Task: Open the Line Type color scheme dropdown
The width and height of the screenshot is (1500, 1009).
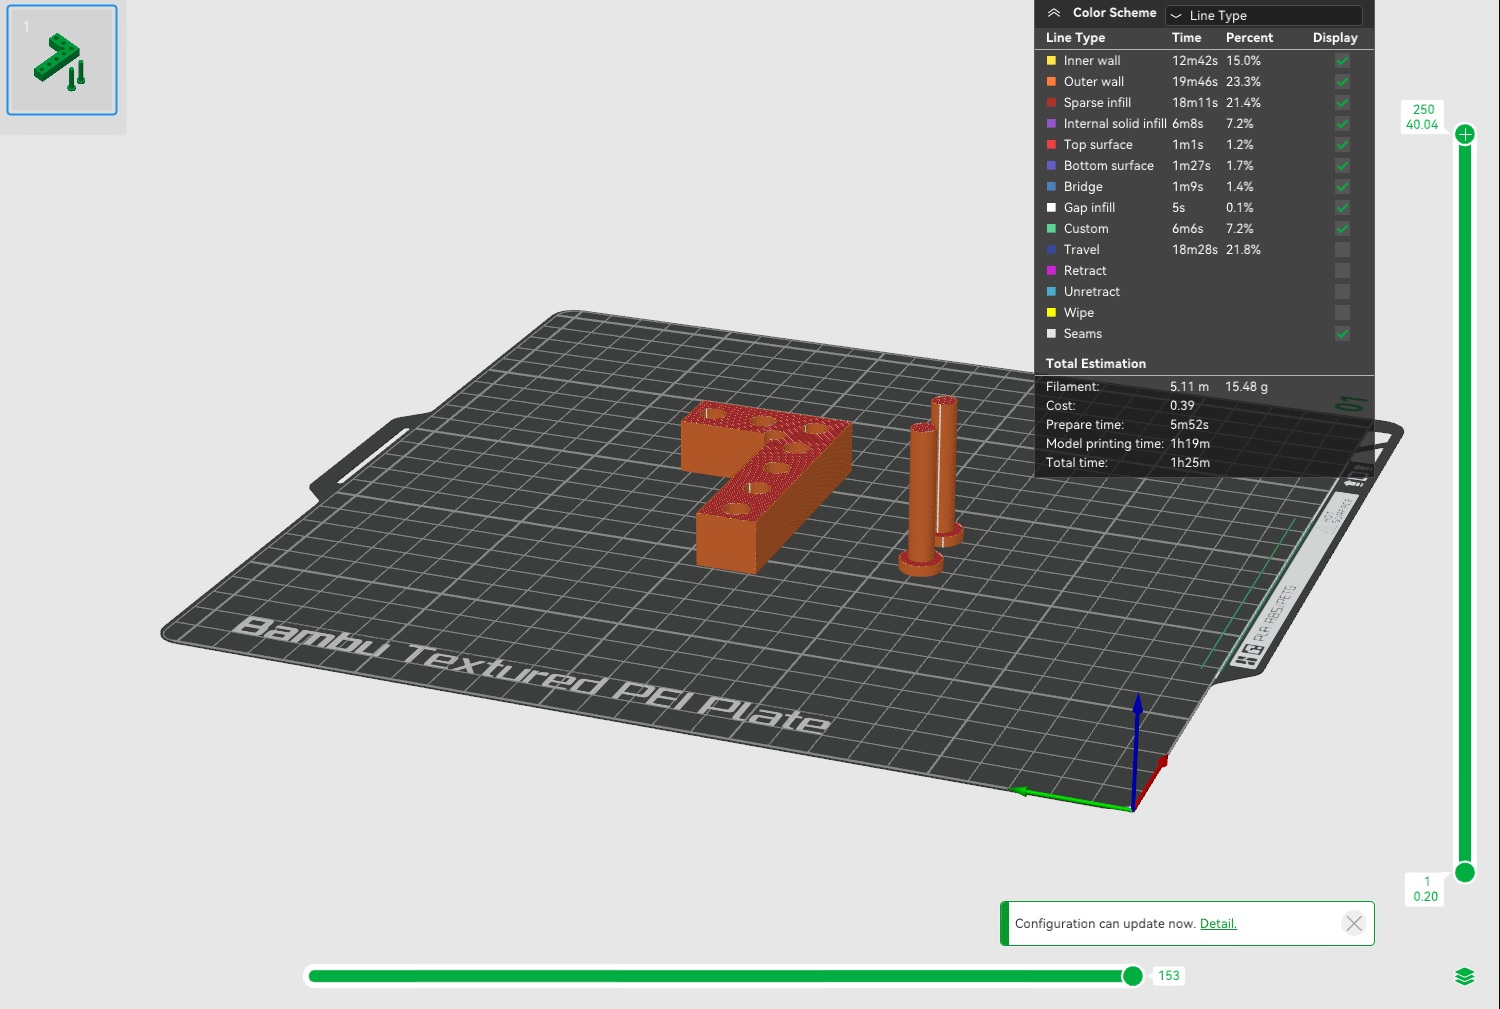Action: click(1264, 15)
